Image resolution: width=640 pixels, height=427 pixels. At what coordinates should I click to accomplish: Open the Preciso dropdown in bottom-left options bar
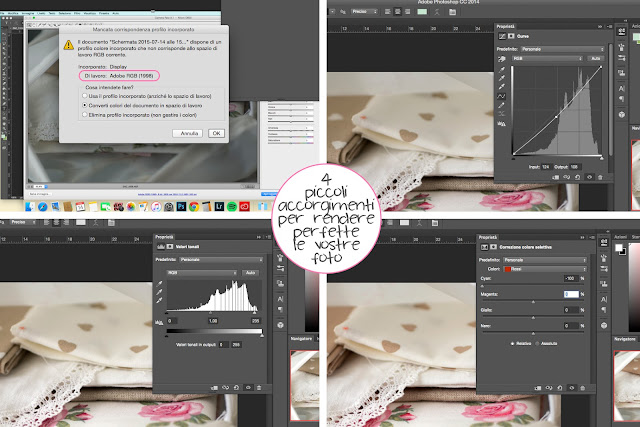[23, 222]
